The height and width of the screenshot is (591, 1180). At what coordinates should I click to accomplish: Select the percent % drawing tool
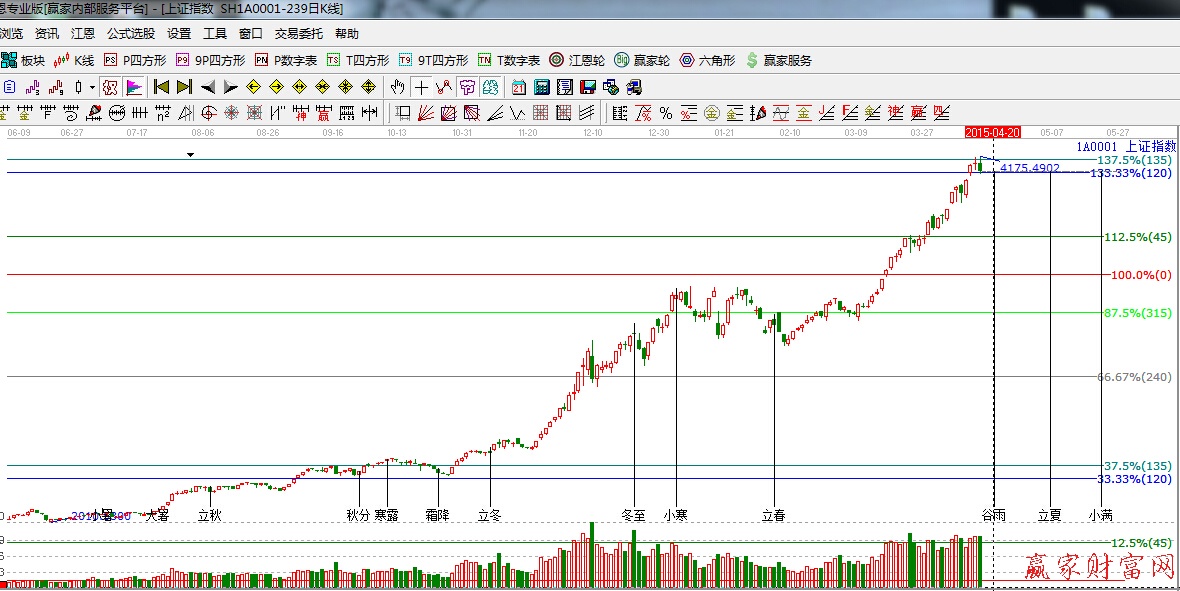coord(666,113)
